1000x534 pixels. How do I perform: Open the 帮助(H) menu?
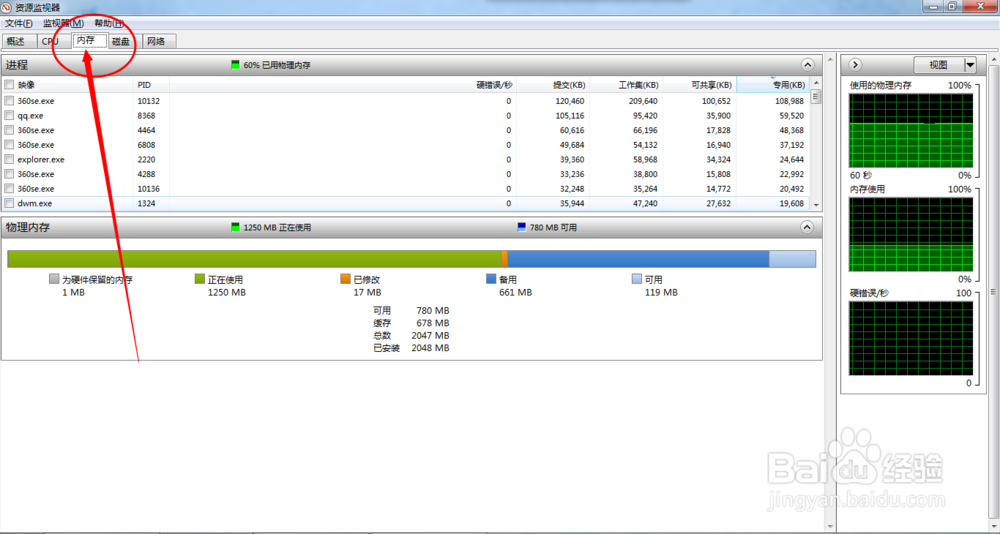pyautogui.click(x=109, y=24)
